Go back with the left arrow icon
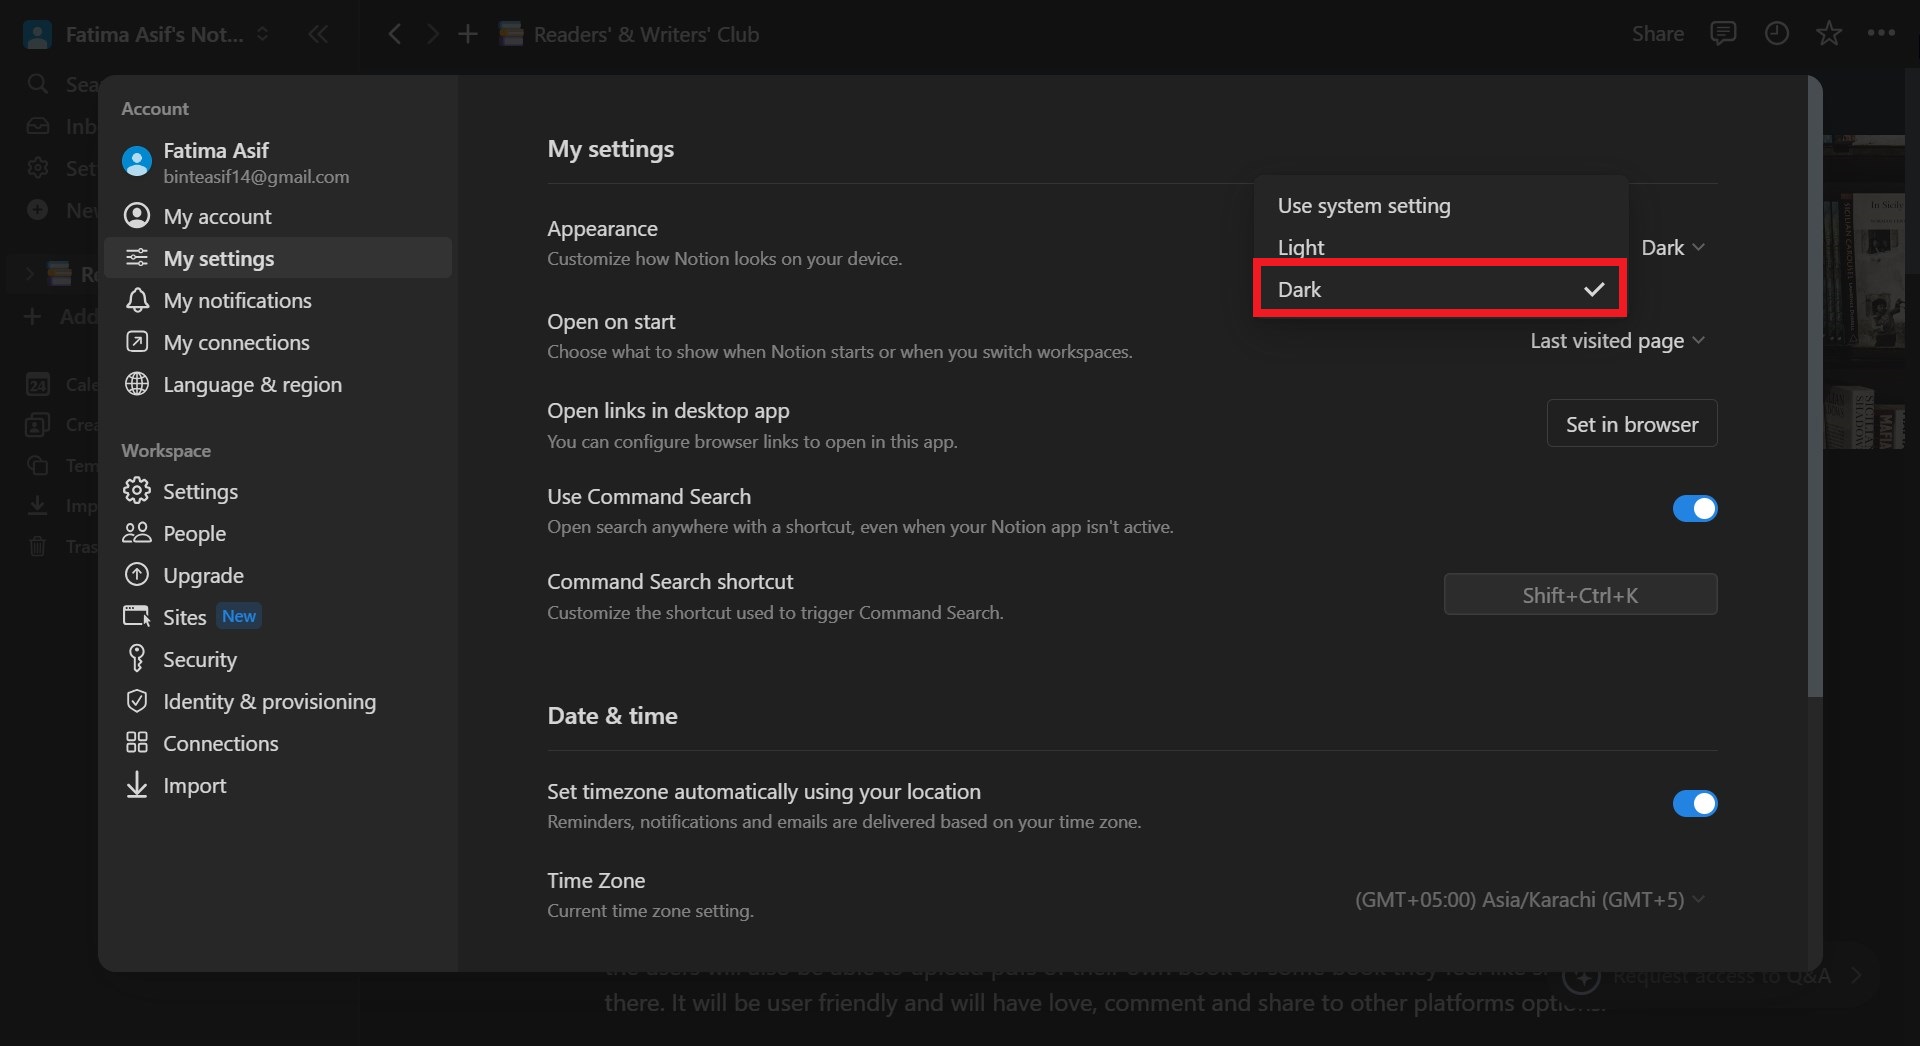The height and width of the screenshot is (1046, 1920). (395, 35)
